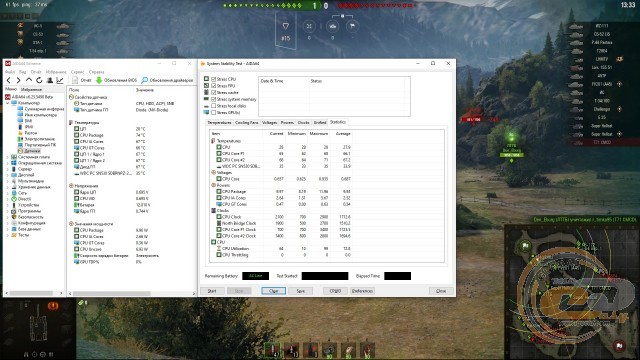640x360 pixels.
Task: Click the Stress local disks icon
Action: pyautogui.click(x=207, y=106)
